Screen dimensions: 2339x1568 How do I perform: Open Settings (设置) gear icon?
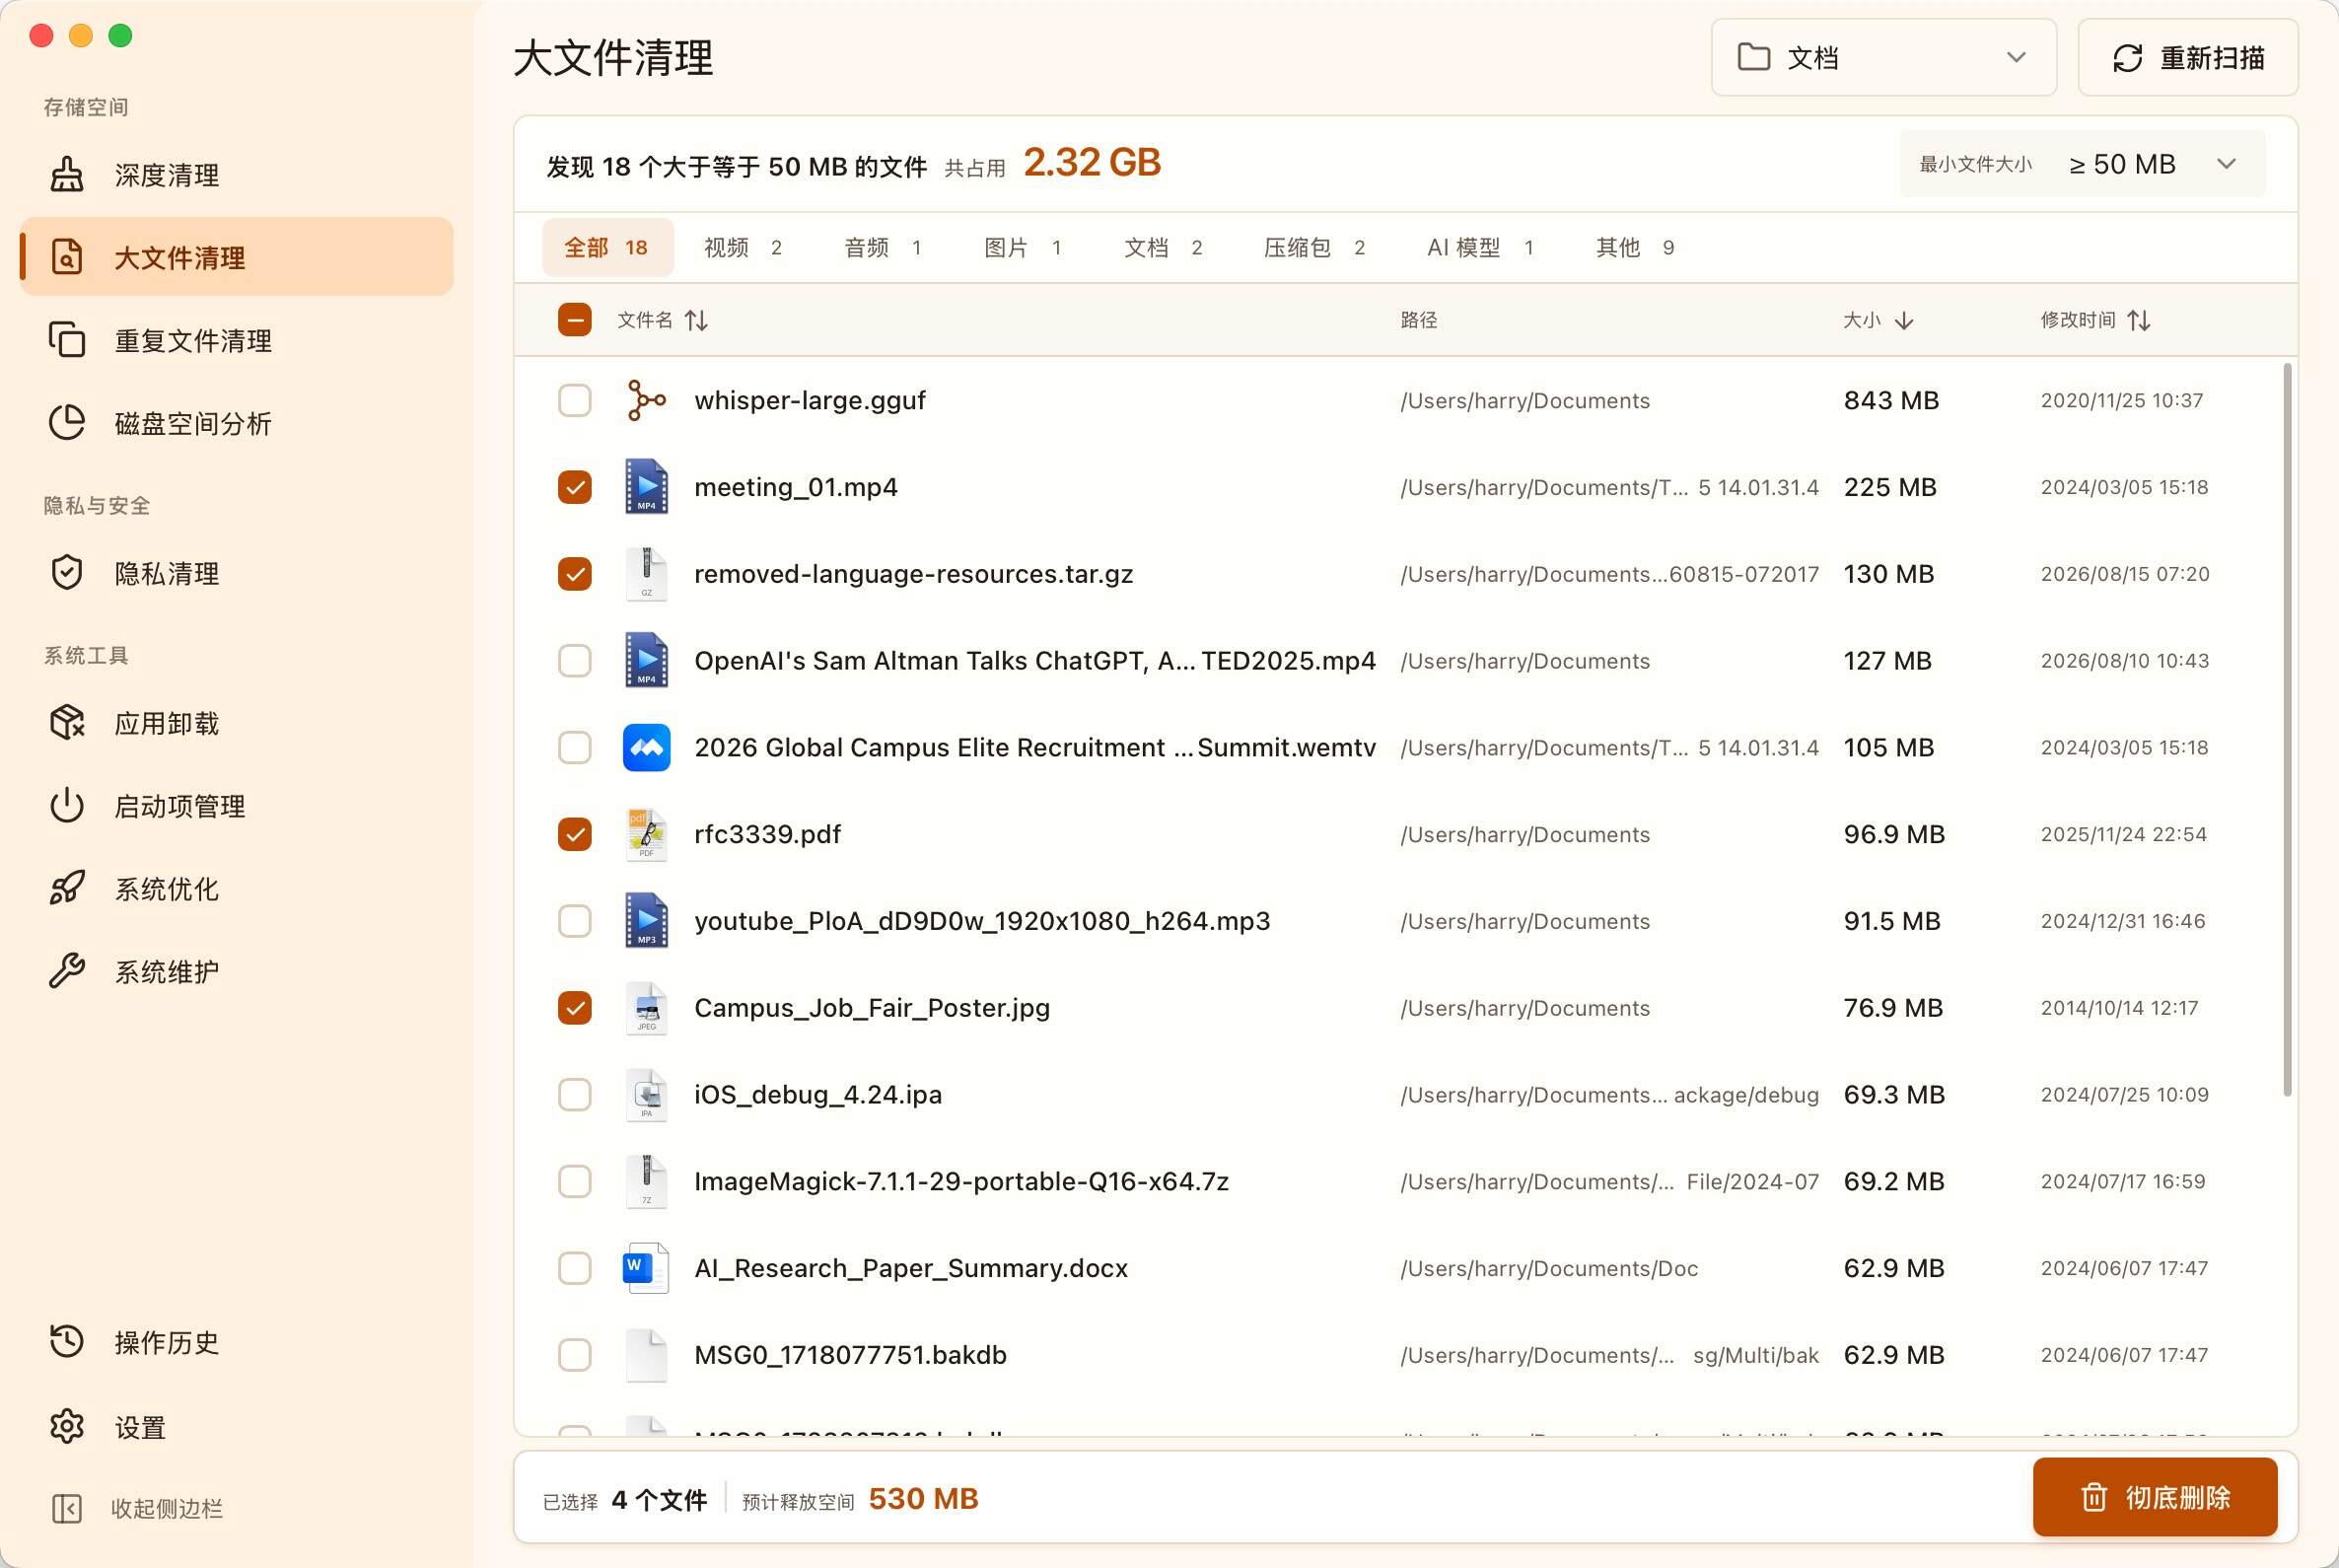coord(67,1426)
